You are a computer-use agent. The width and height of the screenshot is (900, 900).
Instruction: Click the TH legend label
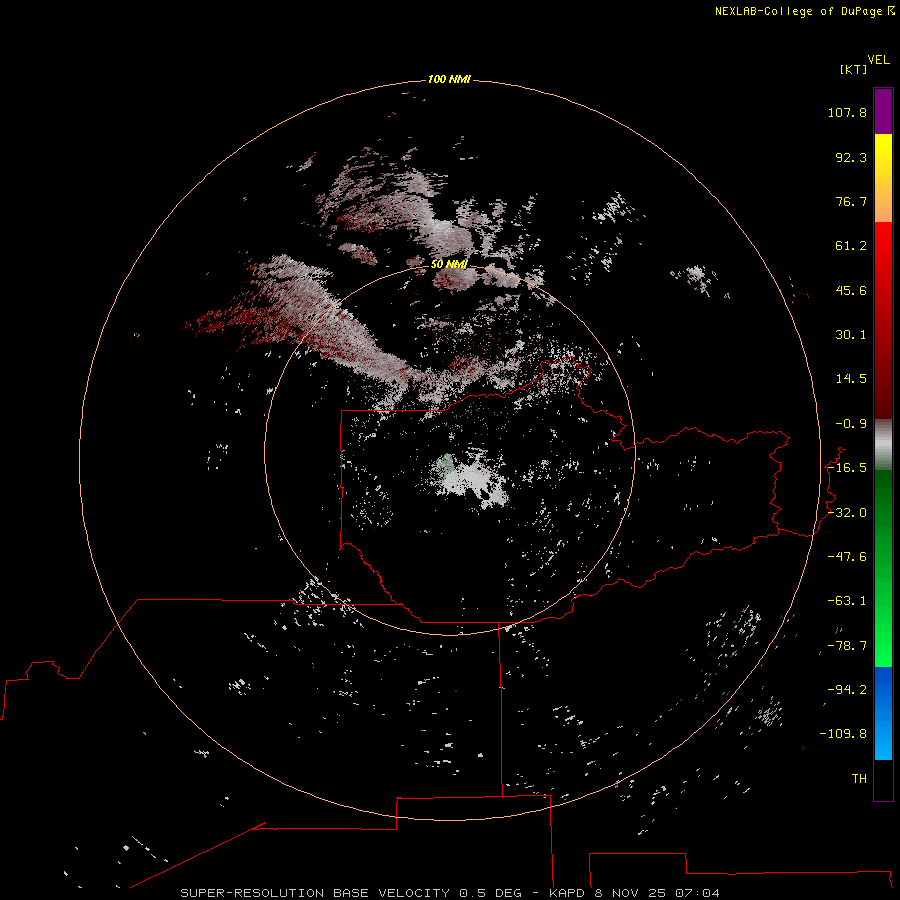pos(859,779)
